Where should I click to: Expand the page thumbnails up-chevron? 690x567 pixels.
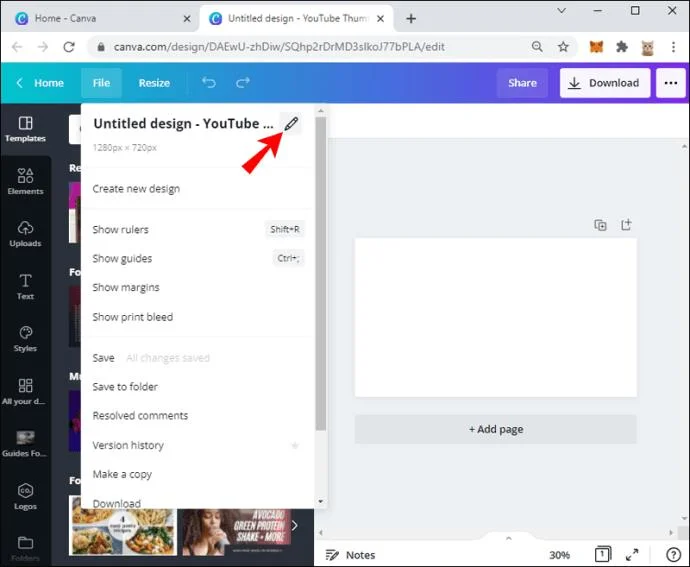point(509,538)
